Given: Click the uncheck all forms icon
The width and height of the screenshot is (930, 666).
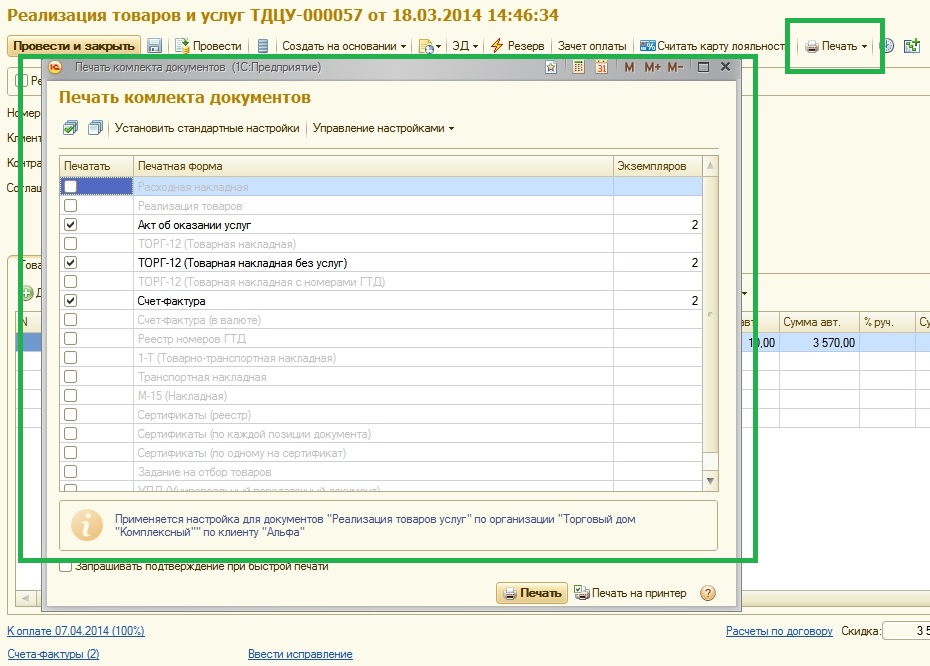Looking at the screenshot, I should (x=95, y=128).
